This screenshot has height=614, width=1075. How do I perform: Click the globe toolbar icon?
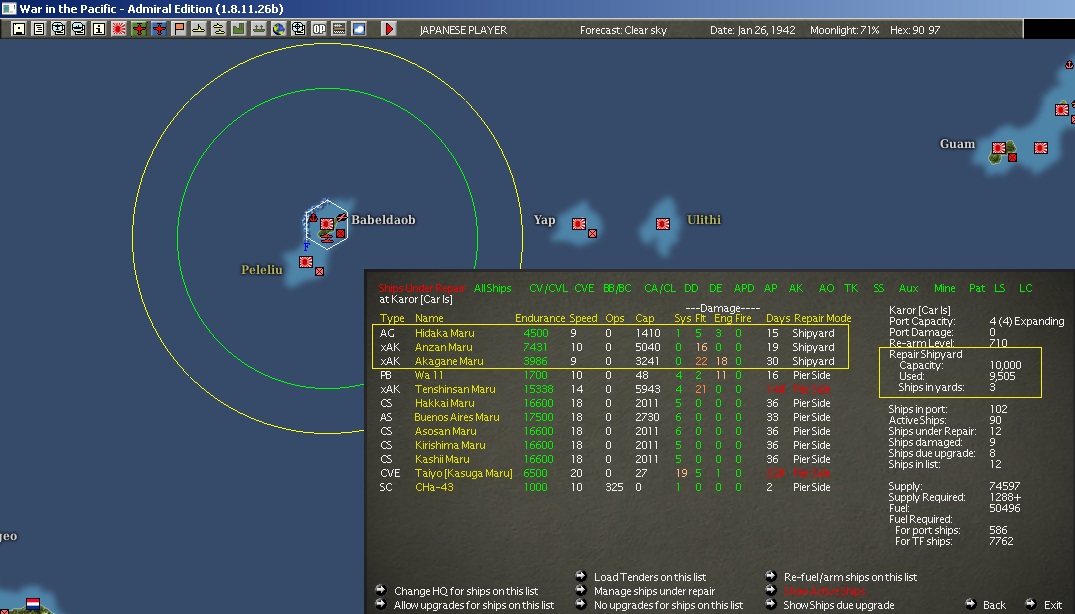coord(278,29)
